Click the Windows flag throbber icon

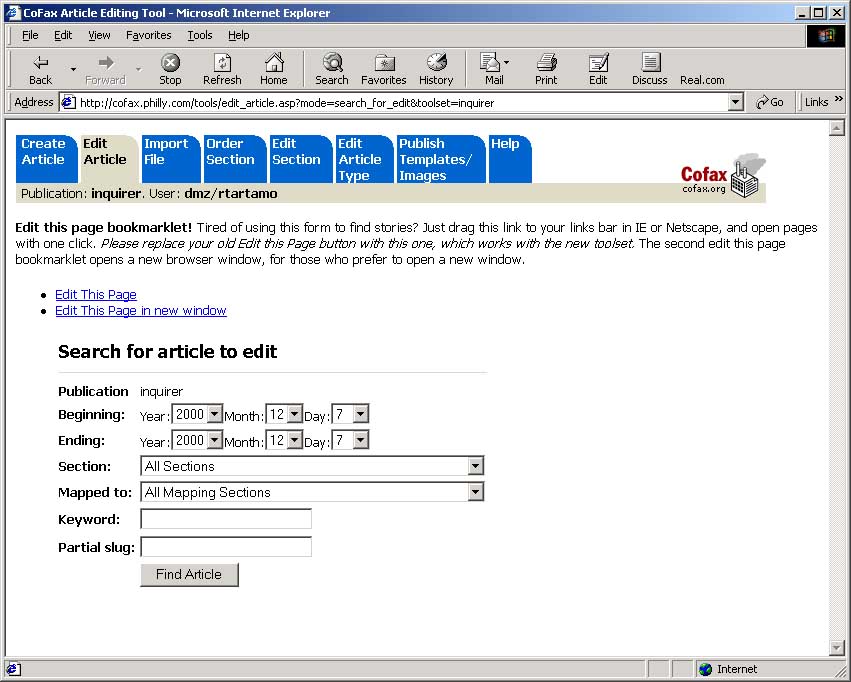pos(826,36)
